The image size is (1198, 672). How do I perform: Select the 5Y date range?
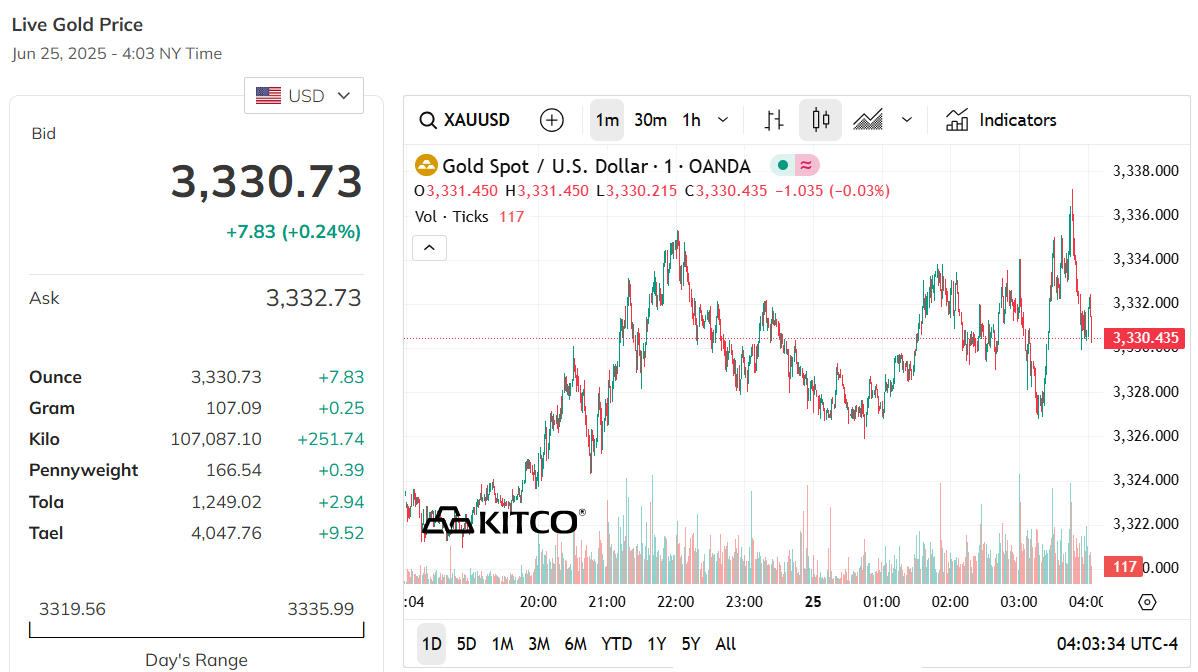pyautogui.click(x=691, y=645)
